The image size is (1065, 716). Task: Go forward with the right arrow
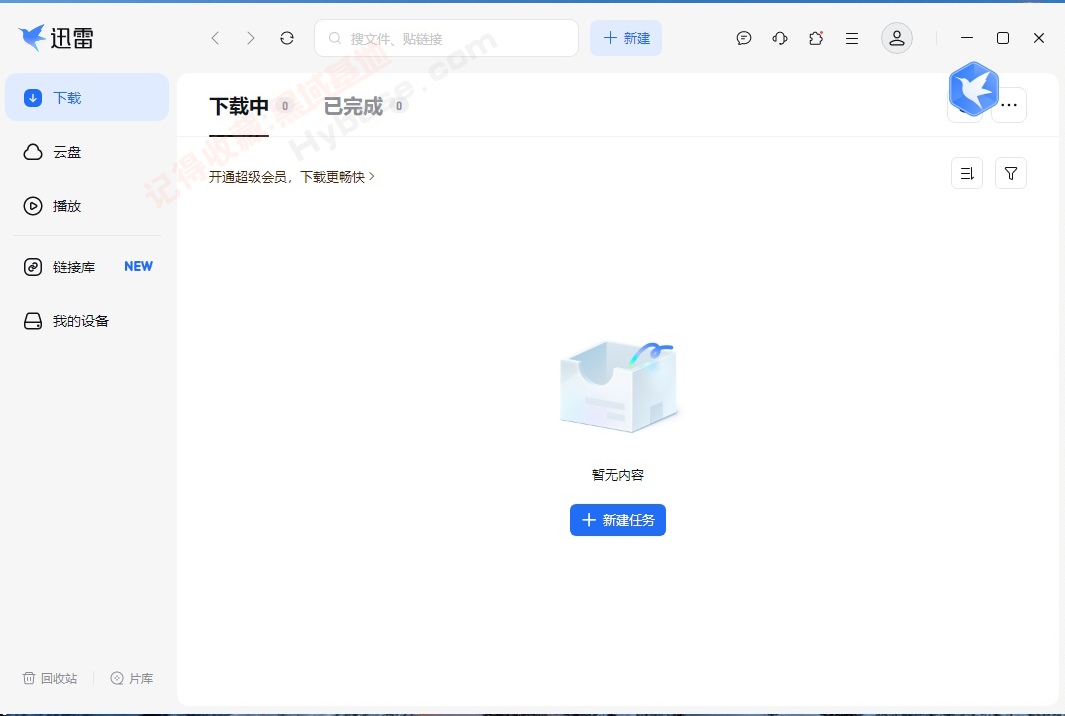click(251, 38)
